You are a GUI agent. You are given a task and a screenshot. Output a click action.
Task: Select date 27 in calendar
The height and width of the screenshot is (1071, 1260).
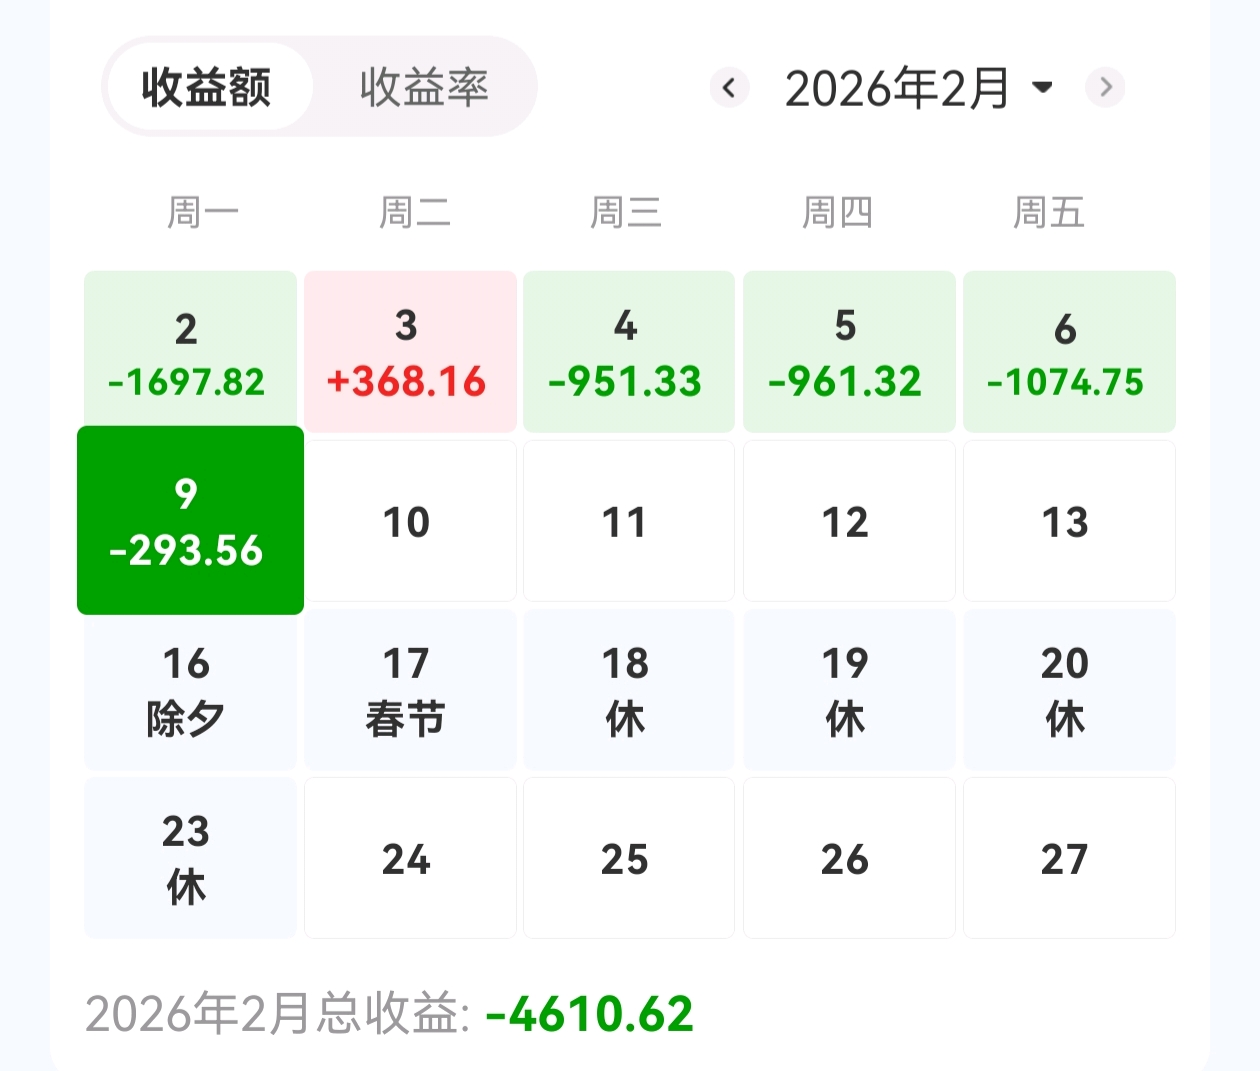pyautogui.click(x=1069, y=858)
